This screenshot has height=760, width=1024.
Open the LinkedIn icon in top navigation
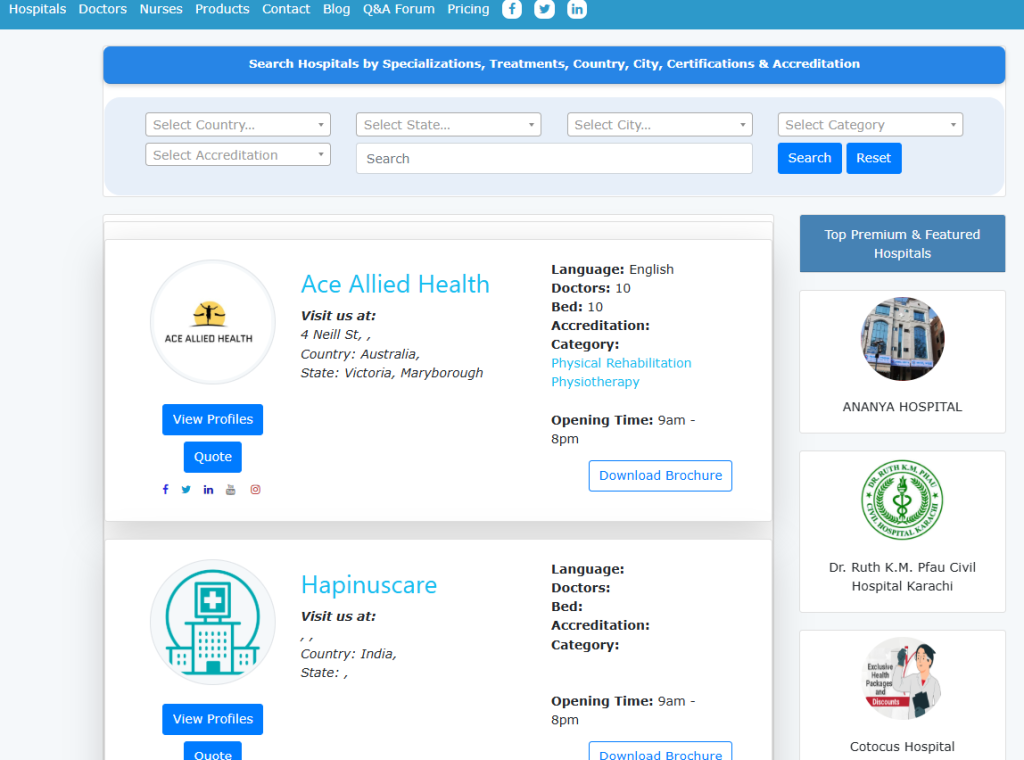(x=577, y=9)
